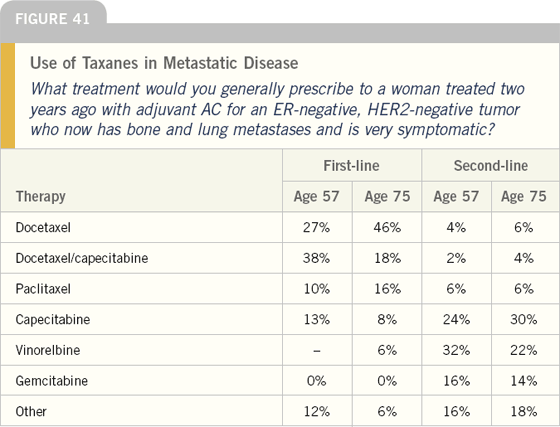Click the Other therapy row label

click(31, 411)
